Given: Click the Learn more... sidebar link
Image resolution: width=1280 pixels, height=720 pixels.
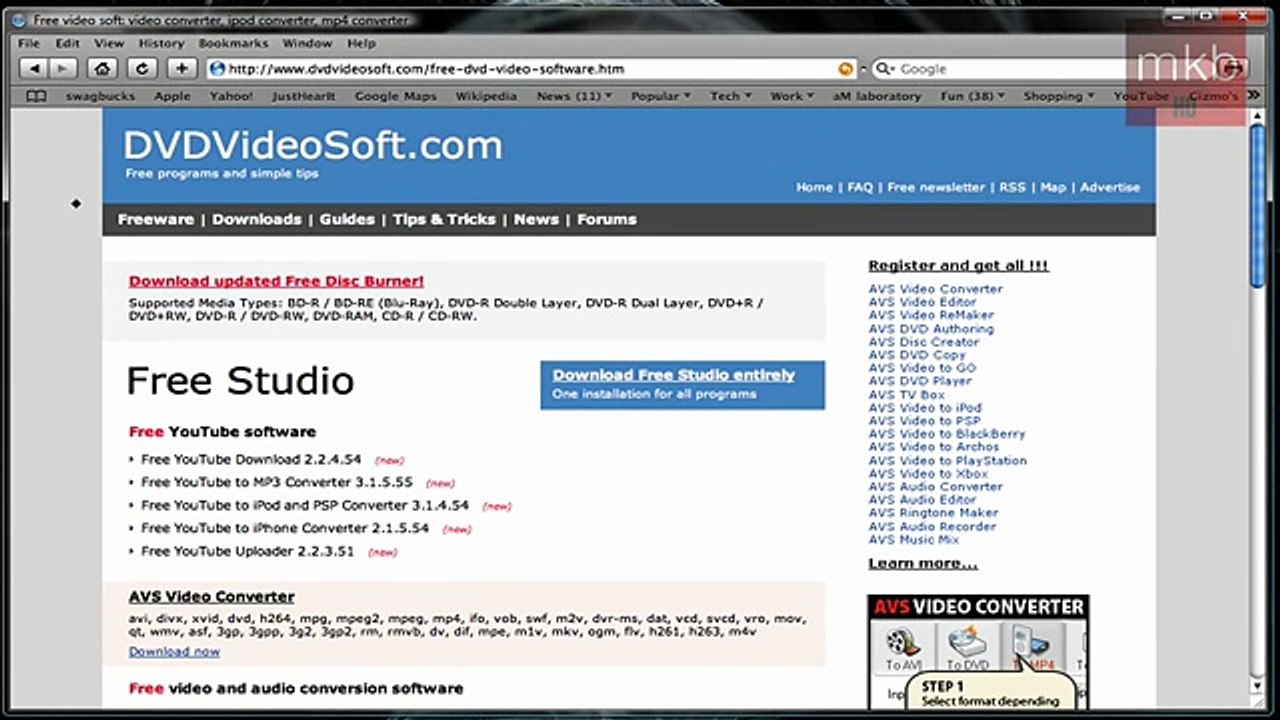Looking at the screenshot, I should (923, 564).
